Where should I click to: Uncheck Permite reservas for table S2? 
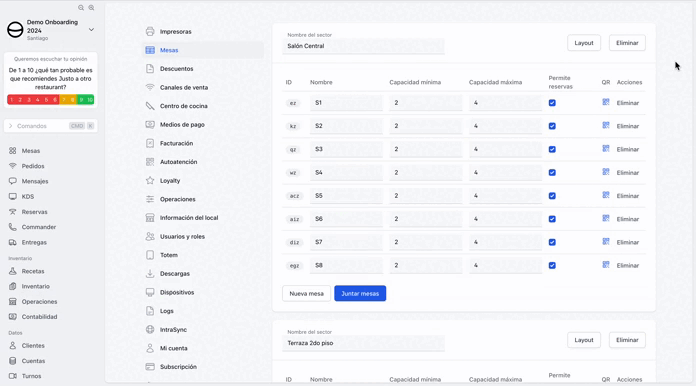(x=552, y=126)
